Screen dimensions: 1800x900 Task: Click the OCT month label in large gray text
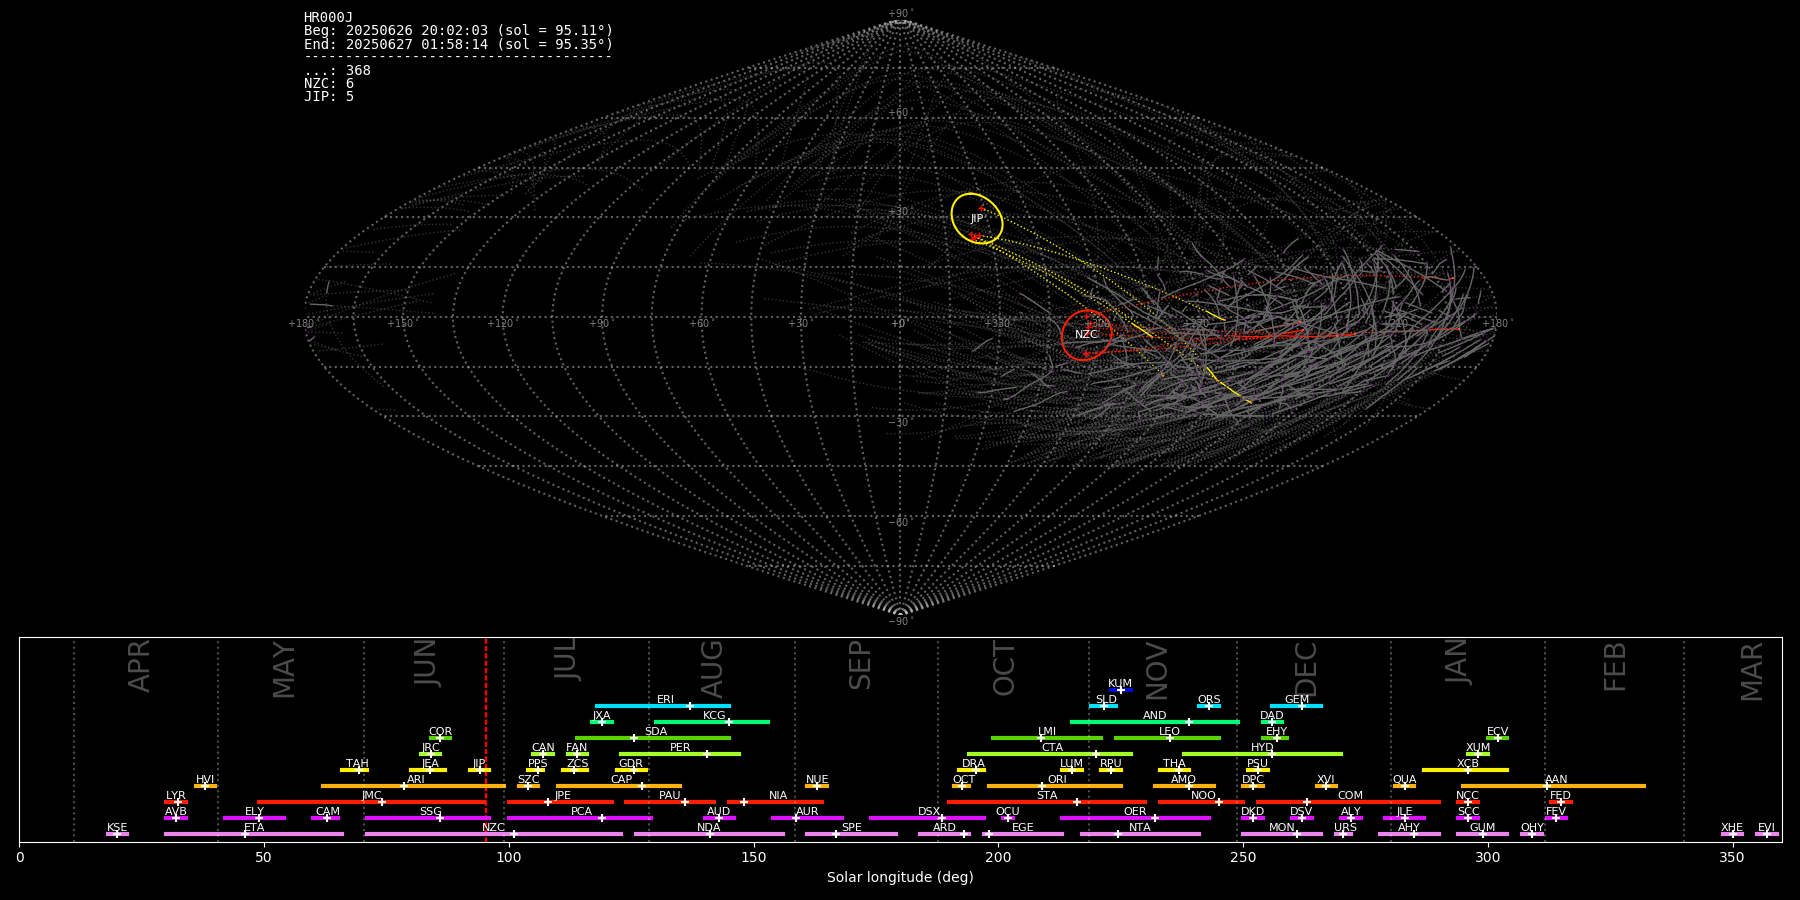tap(1004, 668)
